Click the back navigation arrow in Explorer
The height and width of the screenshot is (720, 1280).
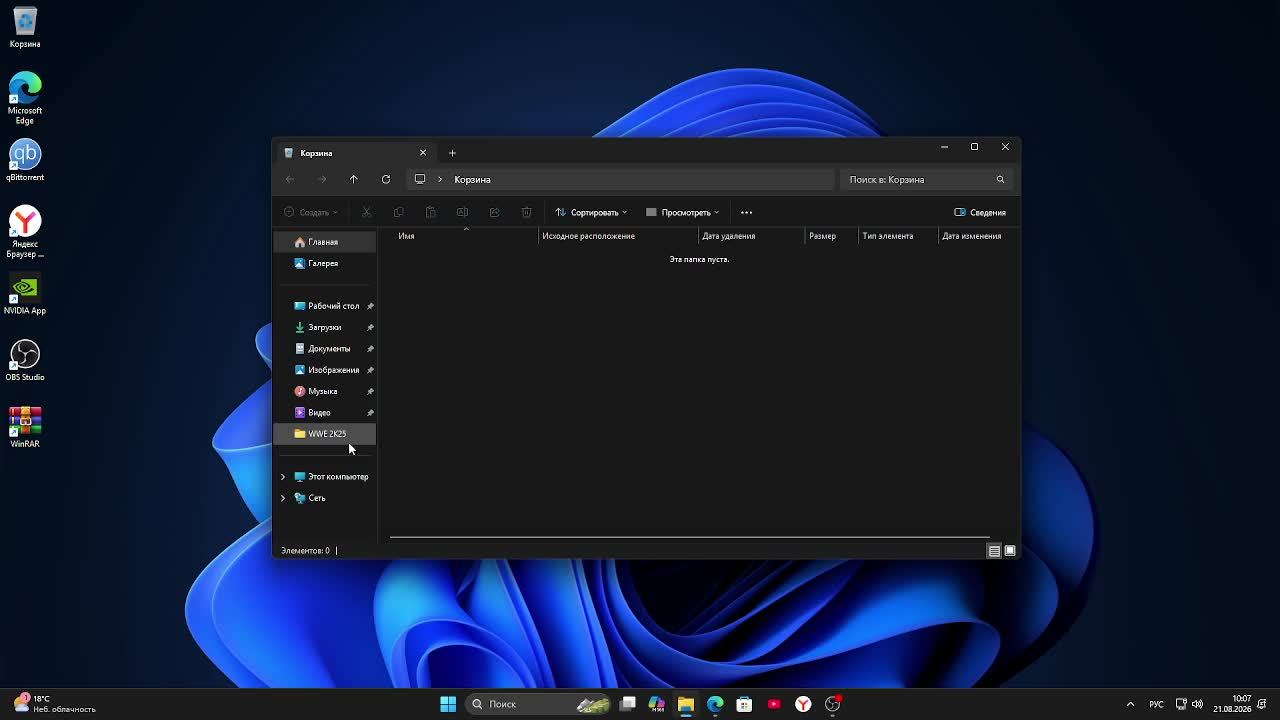[x=290, y=180]
